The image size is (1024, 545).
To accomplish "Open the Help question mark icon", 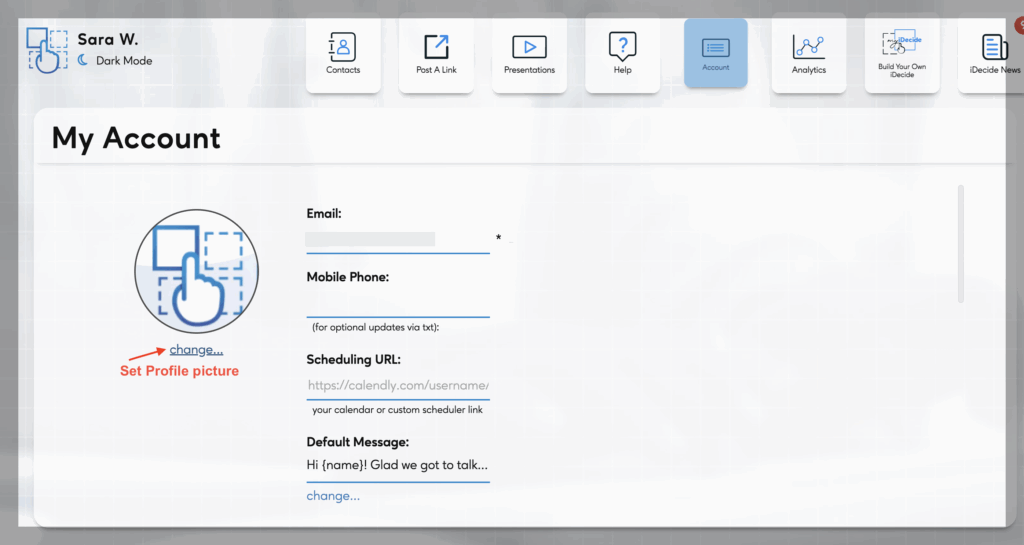I will [x=622, y=55].
